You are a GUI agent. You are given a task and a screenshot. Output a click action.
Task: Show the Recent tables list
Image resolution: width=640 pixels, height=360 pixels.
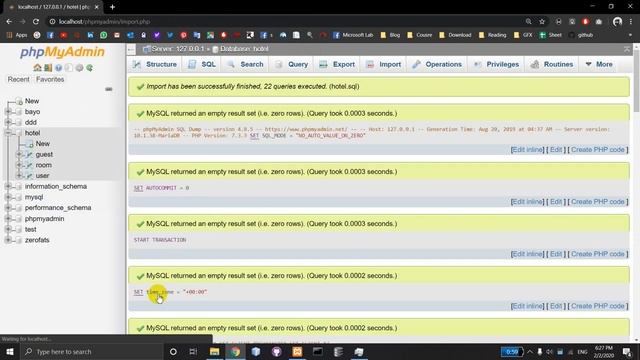click(18, 79)
